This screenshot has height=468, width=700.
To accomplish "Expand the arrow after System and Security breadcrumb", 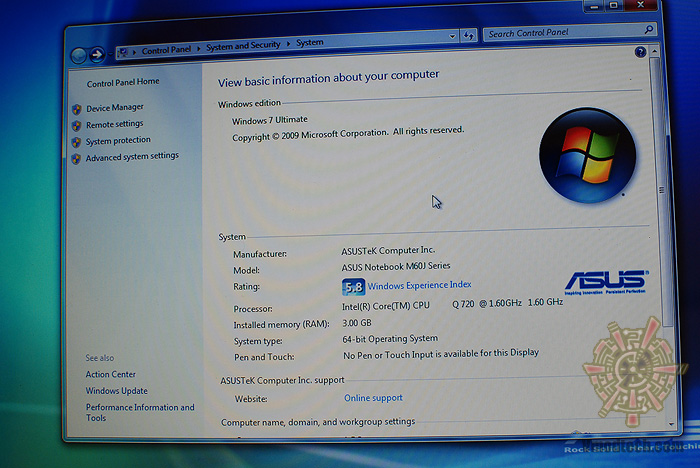I will pyautogui.click(x=288, y=44).
